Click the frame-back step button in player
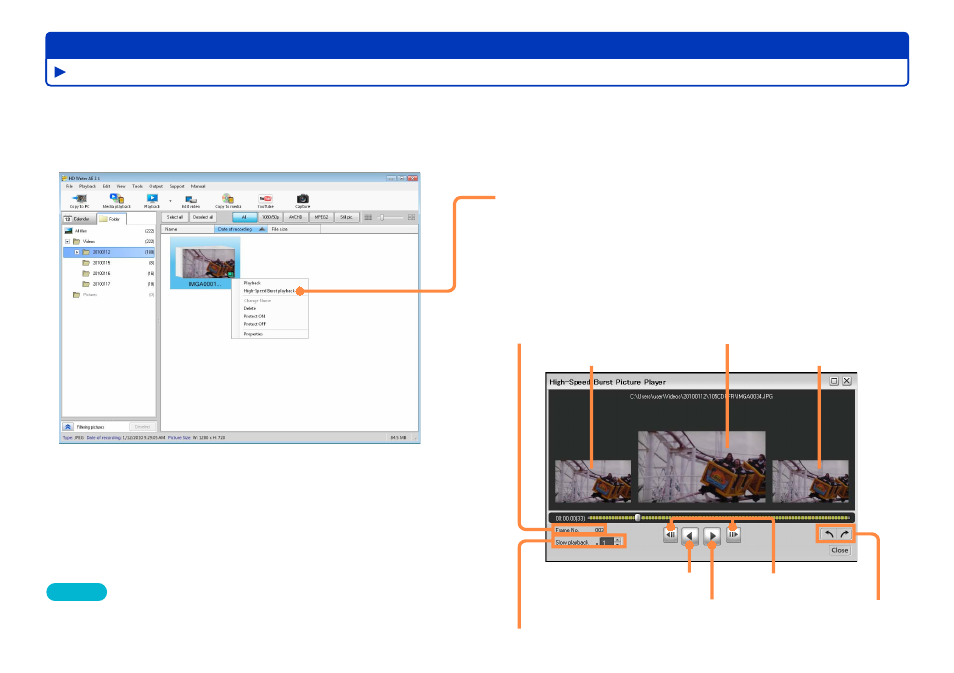Viewport: 954px width, 673px height. pyautogui.click(x=670, y=535)
